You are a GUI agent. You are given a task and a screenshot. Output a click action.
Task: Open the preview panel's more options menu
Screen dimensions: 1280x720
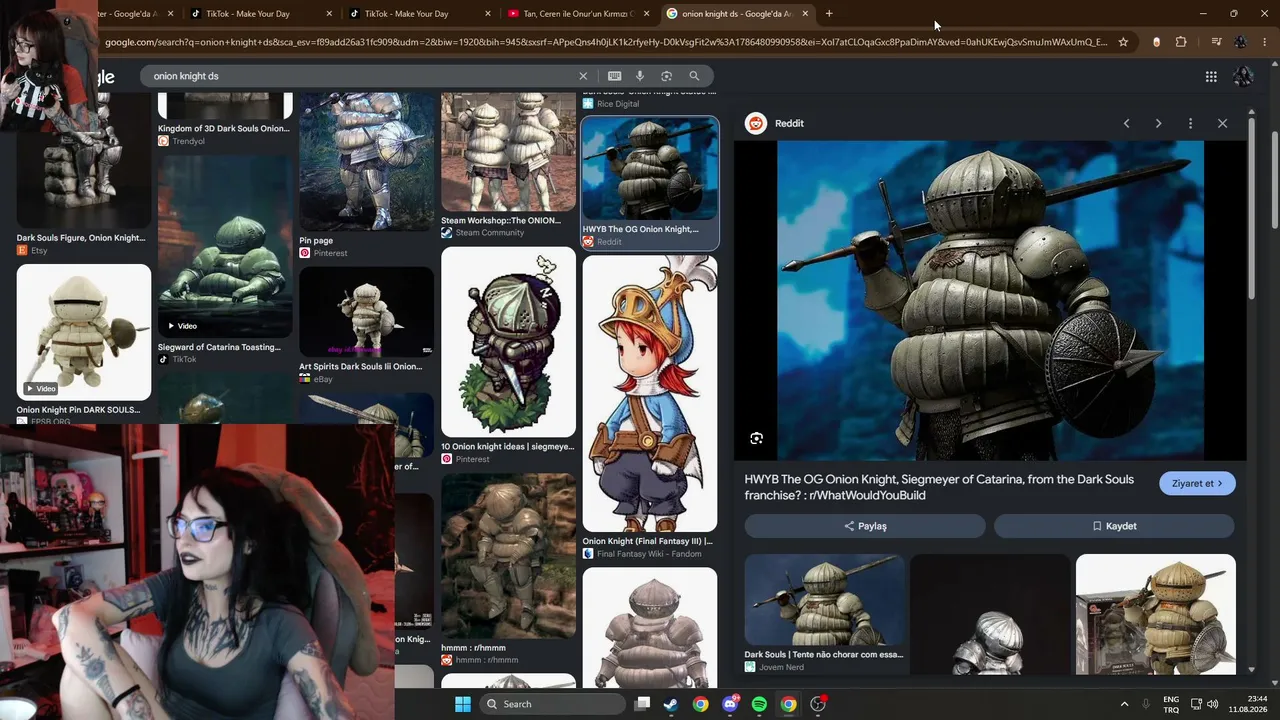(x=1190, y=123)
